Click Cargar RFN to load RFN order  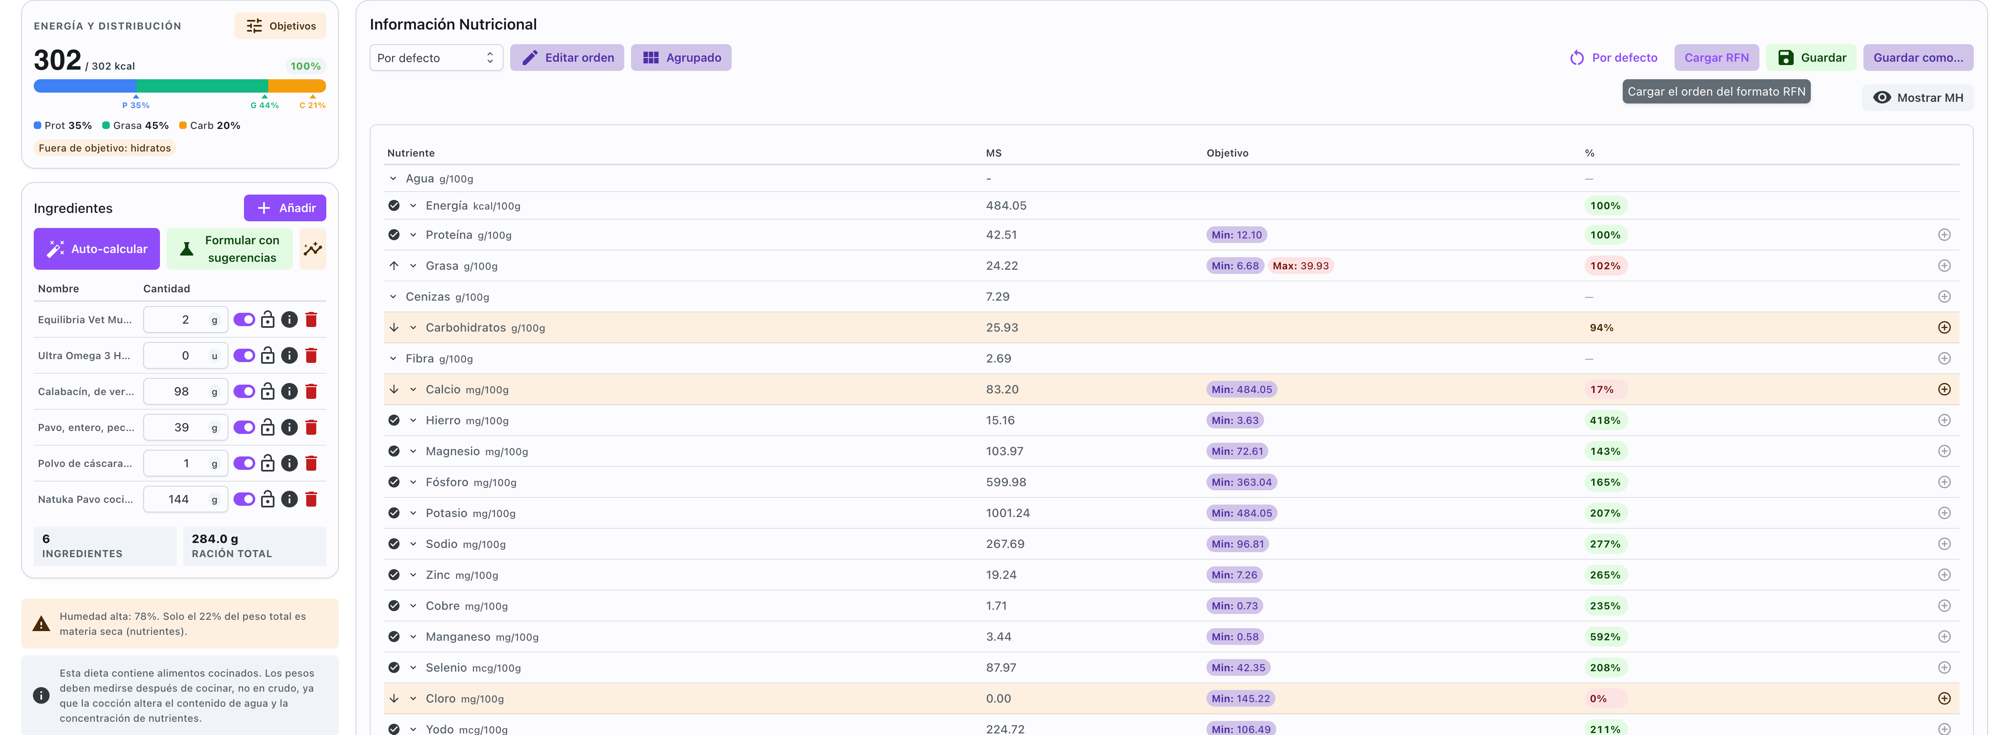(x=1716, y=58)
